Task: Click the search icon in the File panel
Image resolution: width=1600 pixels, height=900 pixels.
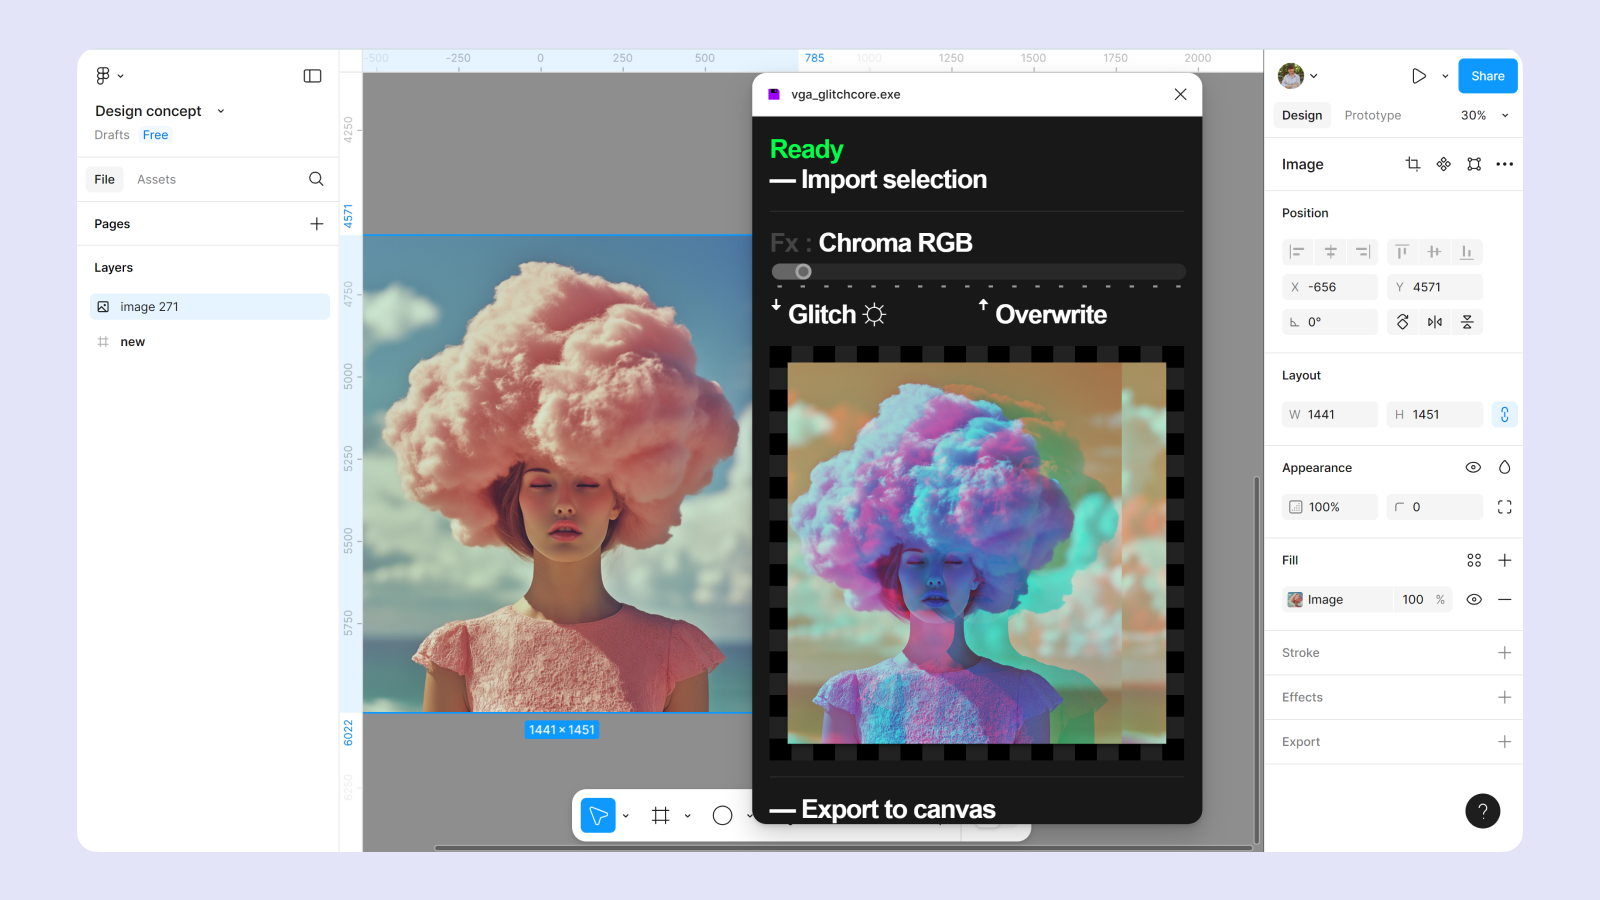Action: [316, 179]
